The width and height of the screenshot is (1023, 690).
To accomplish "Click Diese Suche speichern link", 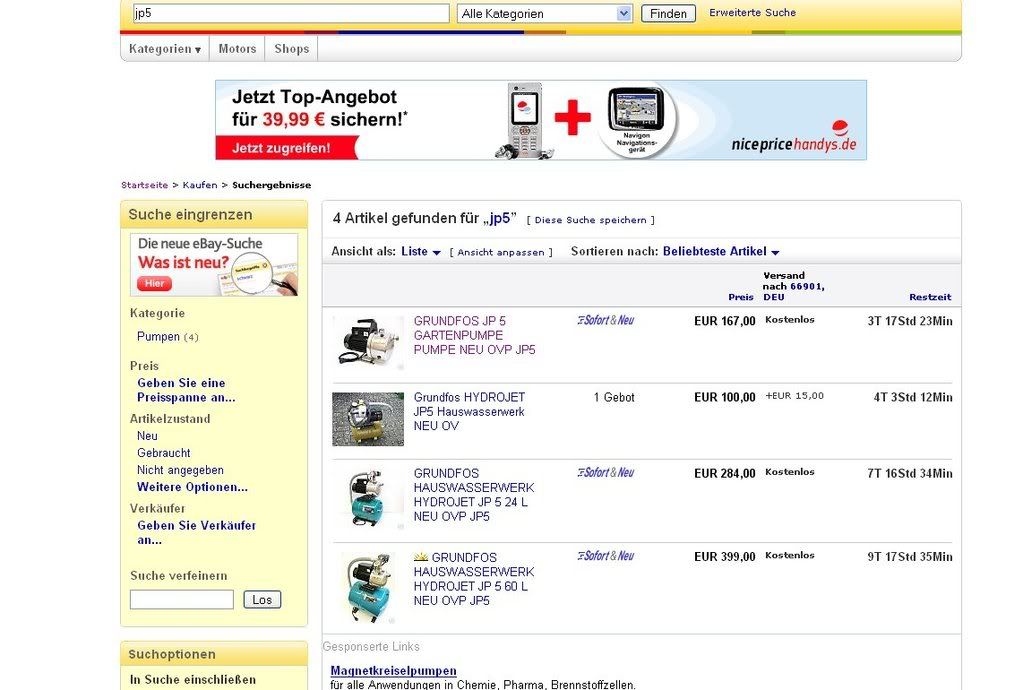I will (590, 220).
